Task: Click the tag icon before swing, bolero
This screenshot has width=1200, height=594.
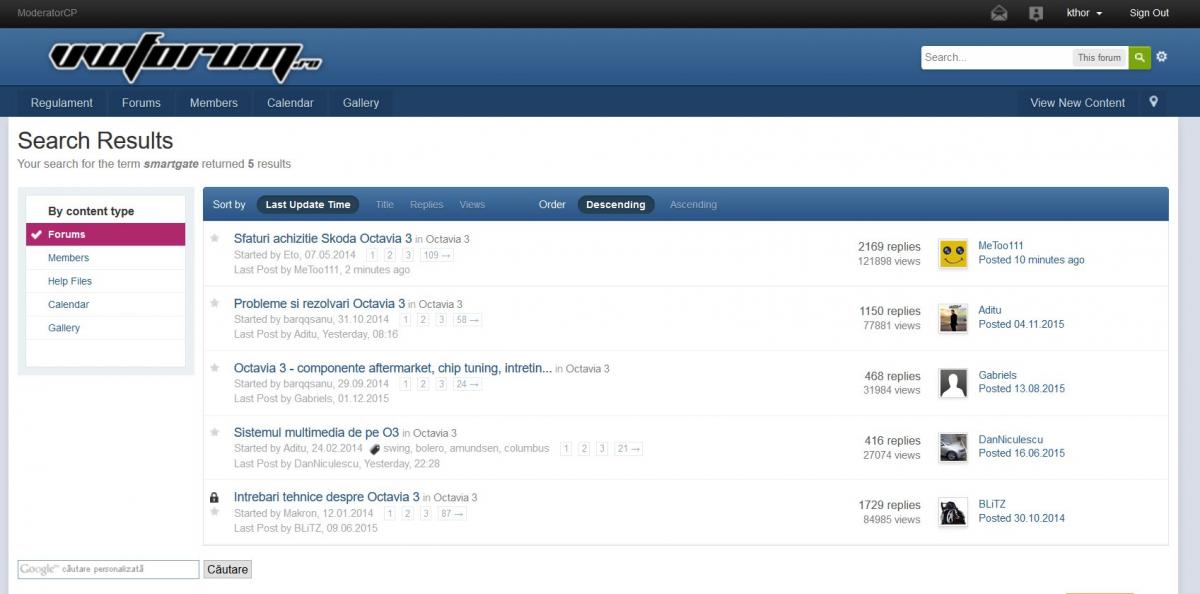Action: [x=375, y=449]
